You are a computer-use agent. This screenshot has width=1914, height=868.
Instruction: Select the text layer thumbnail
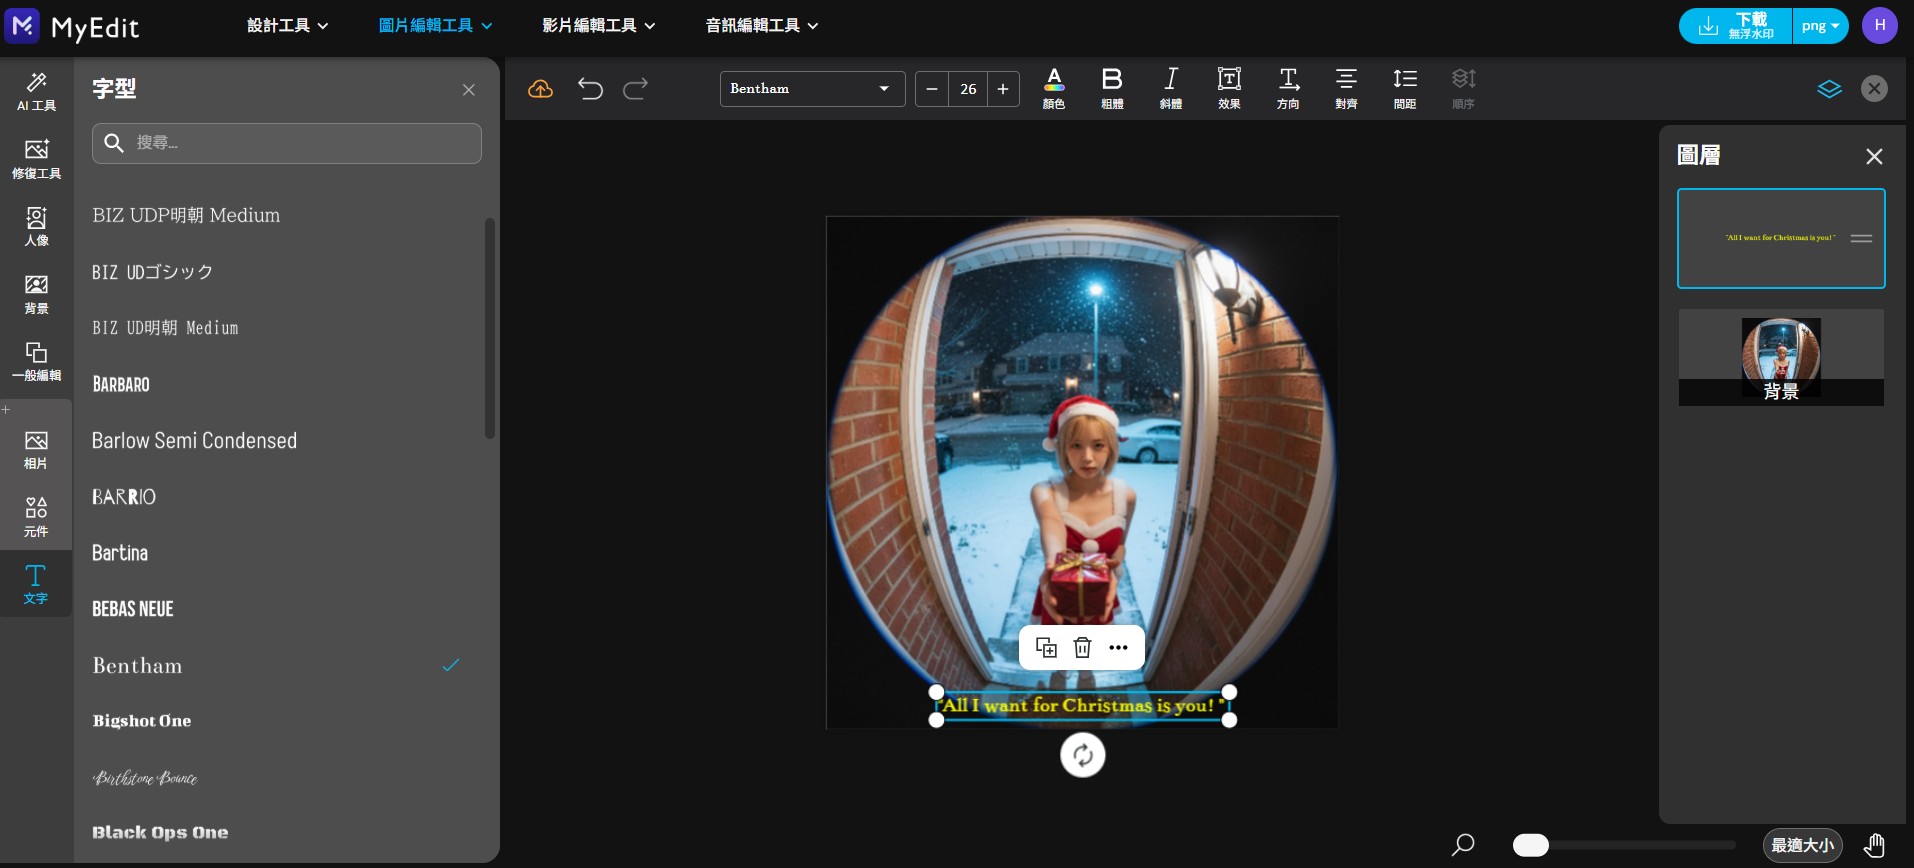[x=1781, y=238]
